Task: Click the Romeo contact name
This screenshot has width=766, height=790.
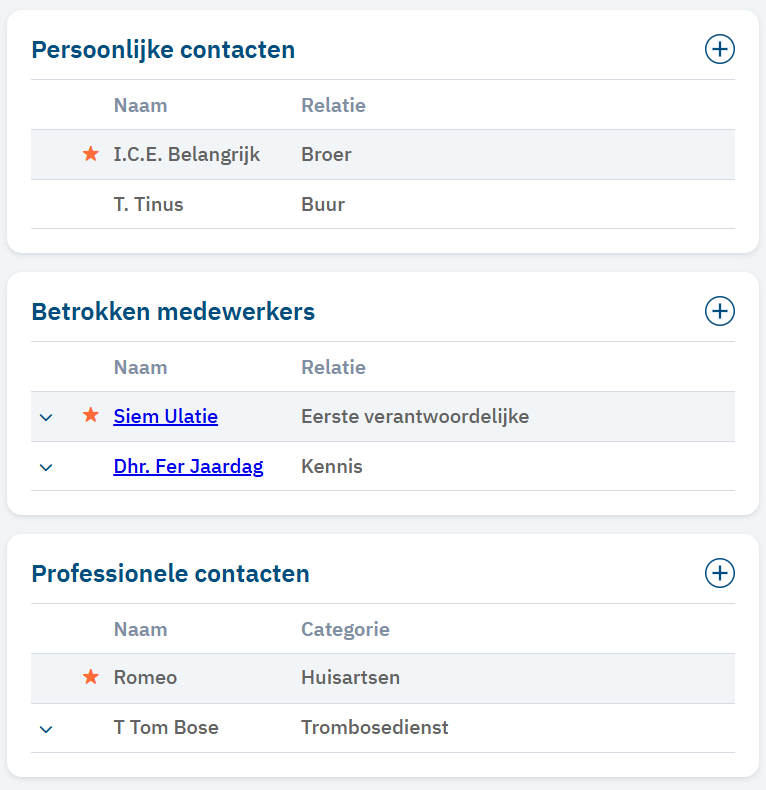Action: 145,677
